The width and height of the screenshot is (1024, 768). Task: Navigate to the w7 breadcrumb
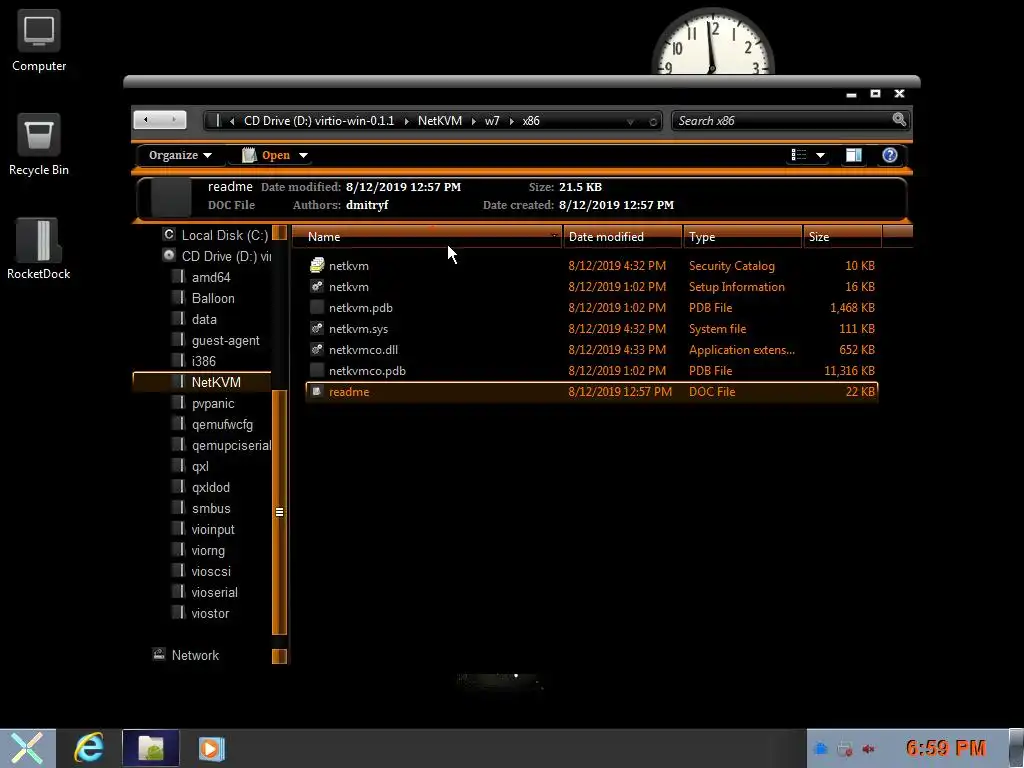pos(492,121)
